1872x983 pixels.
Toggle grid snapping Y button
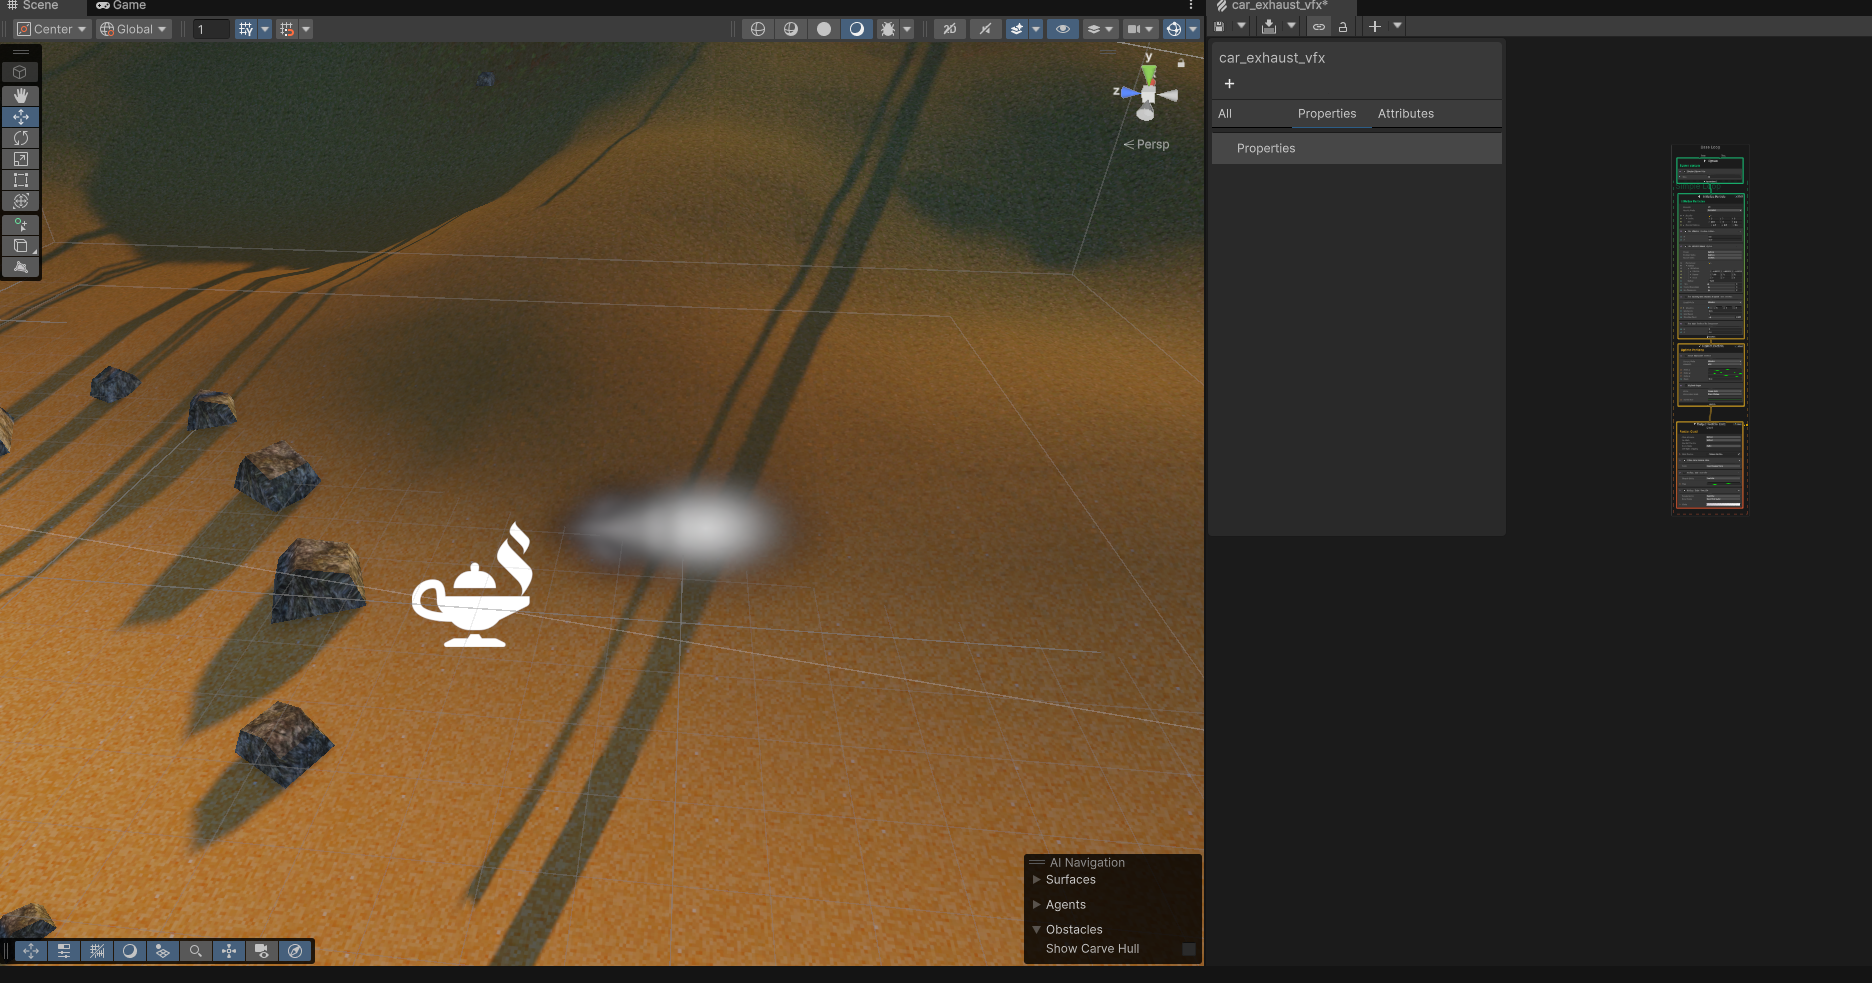click(x=246, y=29)
